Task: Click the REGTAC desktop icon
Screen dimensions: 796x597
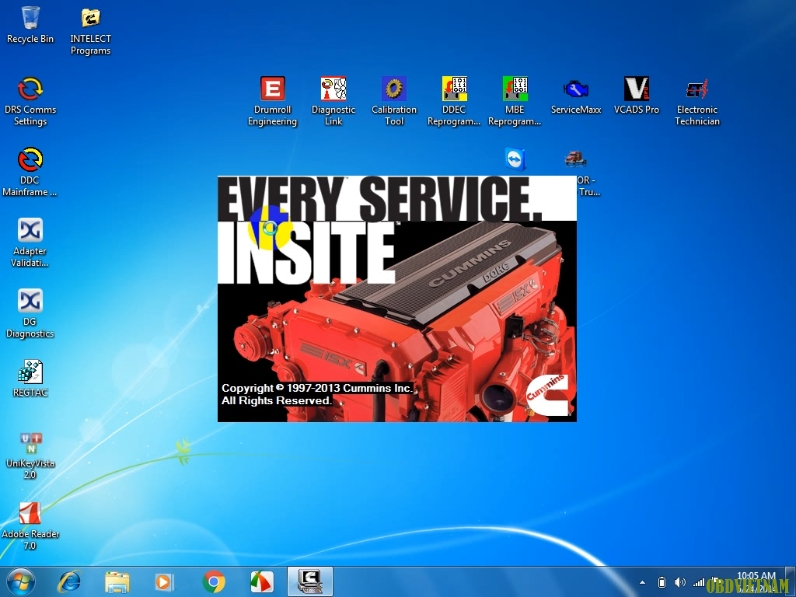Action: point(30,378)
